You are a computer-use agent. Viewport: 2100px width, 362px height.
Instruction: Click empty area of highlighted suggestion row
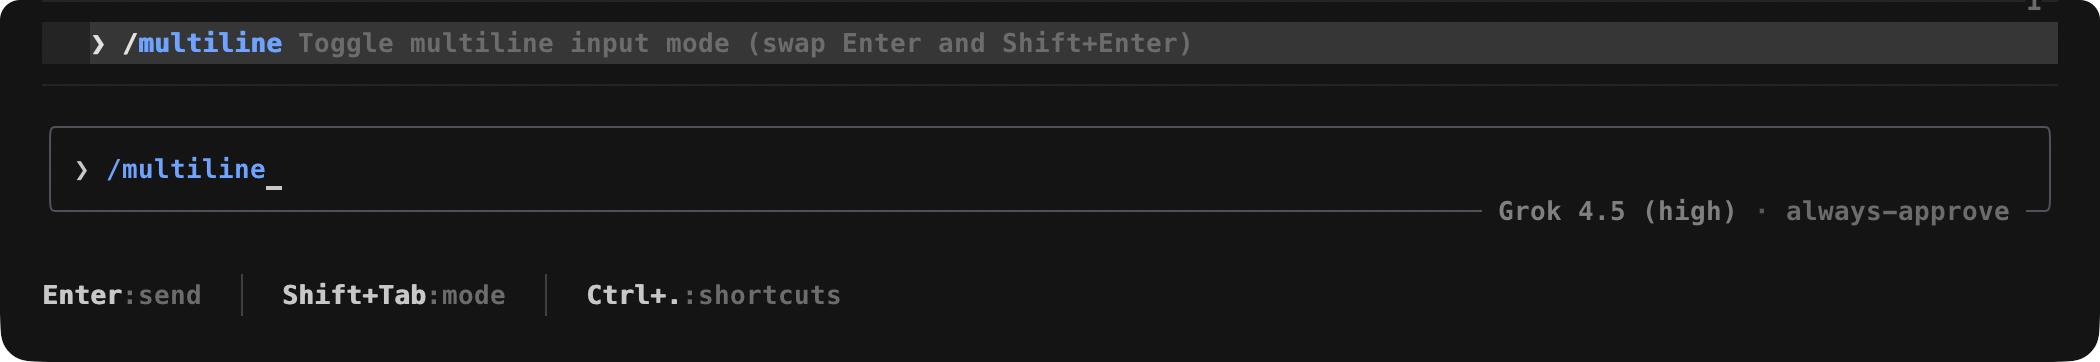tap(1620, 43)
